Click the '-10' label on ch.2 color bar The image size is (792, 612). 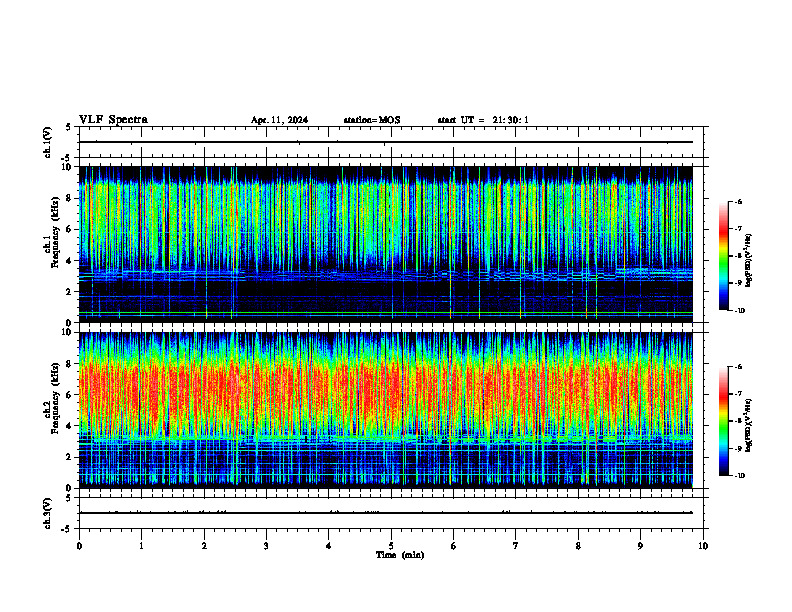coord(739,476)
